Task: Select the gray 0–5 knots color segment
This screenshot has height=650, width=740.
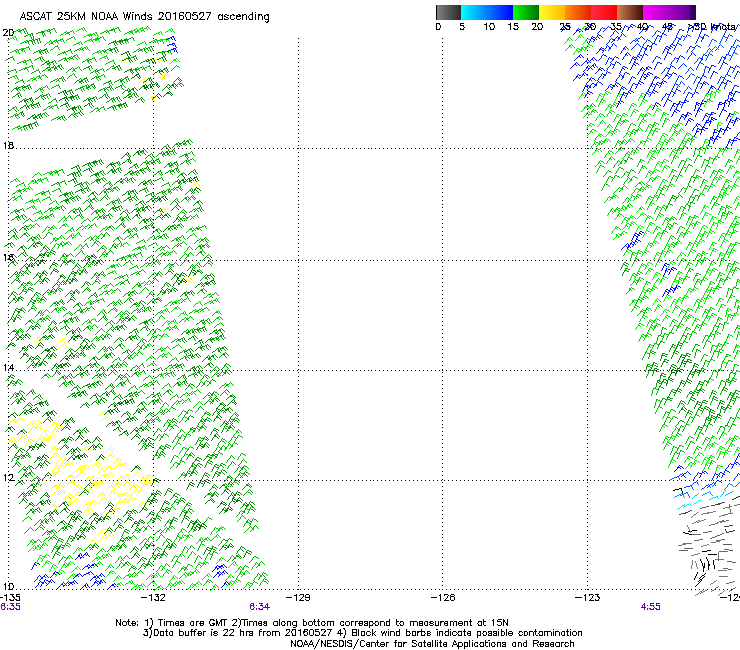Action: 448,12
